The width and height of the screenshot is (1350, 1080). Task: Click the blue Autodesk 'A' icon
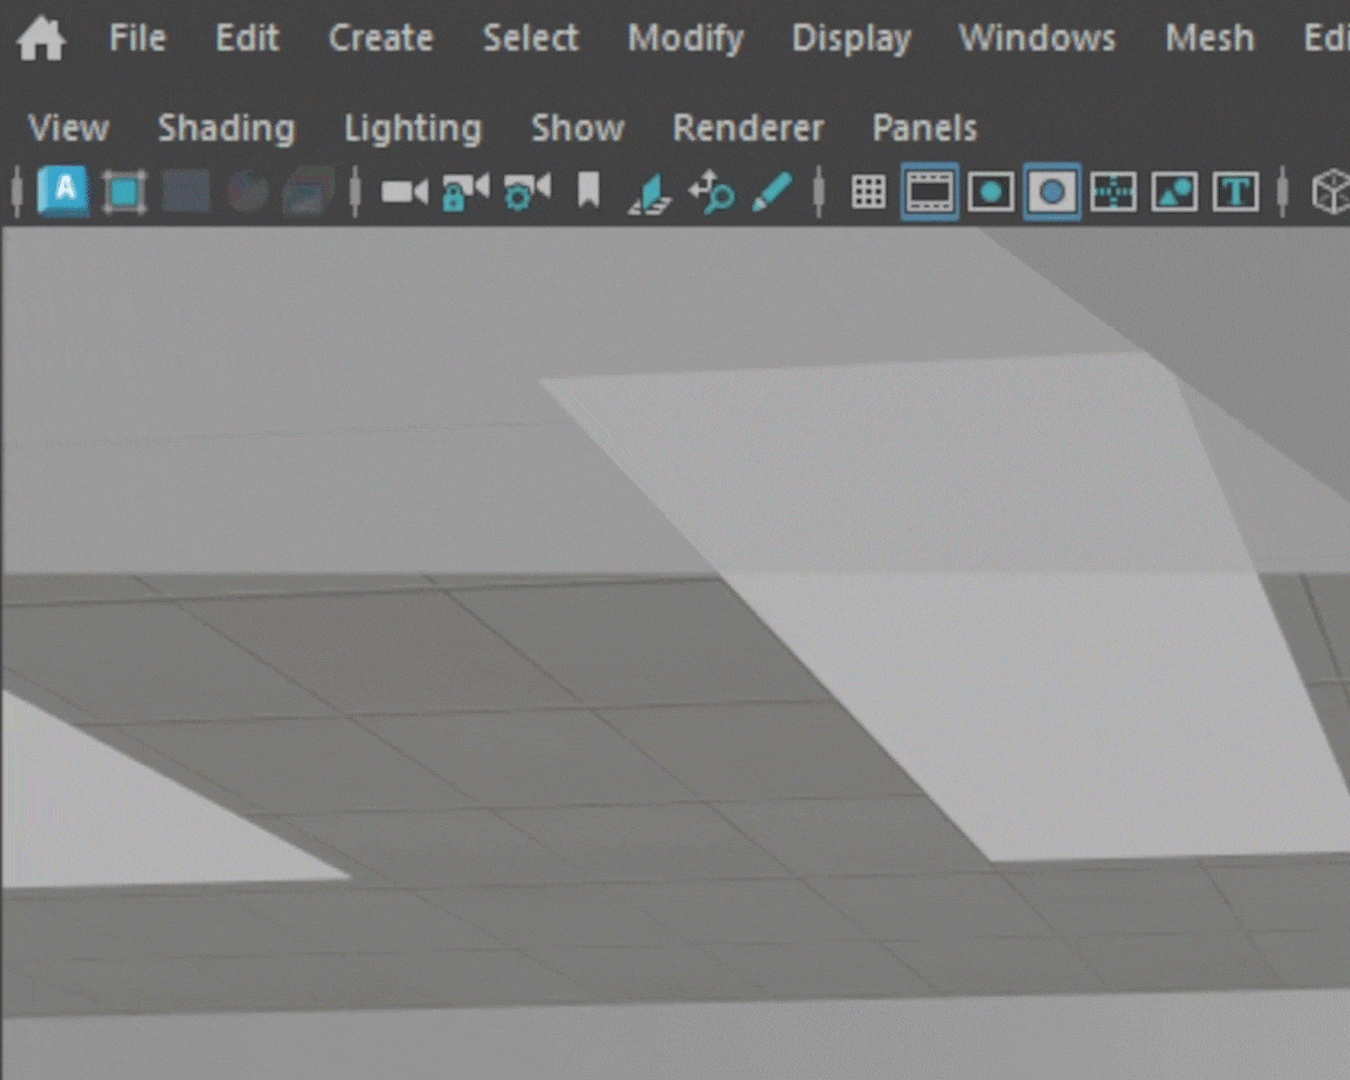(x=63, y=190)
